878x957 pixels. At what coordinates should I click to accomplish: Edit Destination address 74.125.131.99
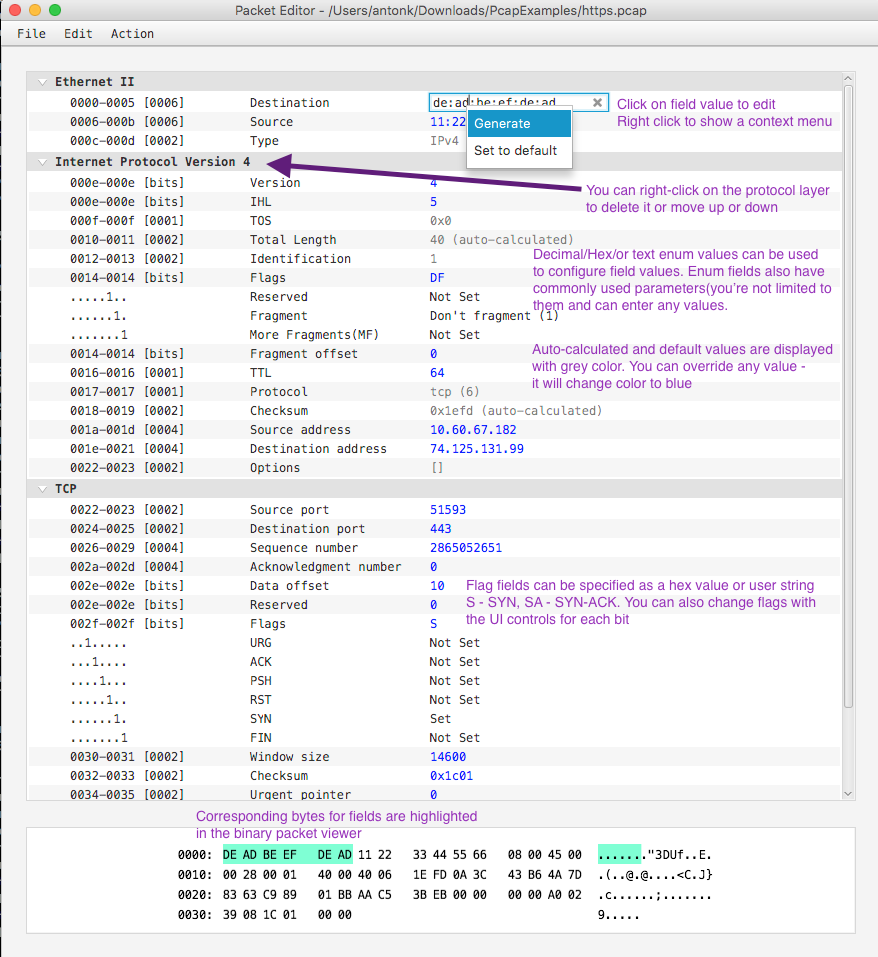[477, 449]
